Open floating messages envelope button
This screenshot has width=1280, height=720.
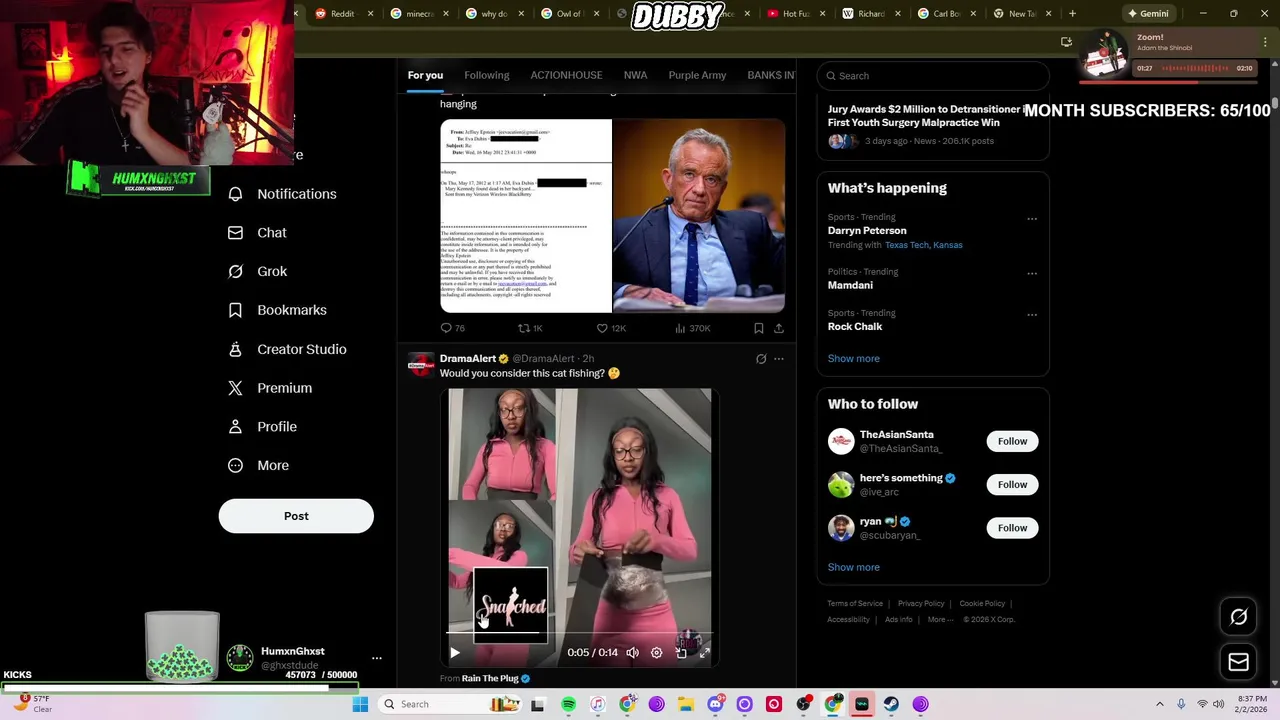[x=1238, y=662]
